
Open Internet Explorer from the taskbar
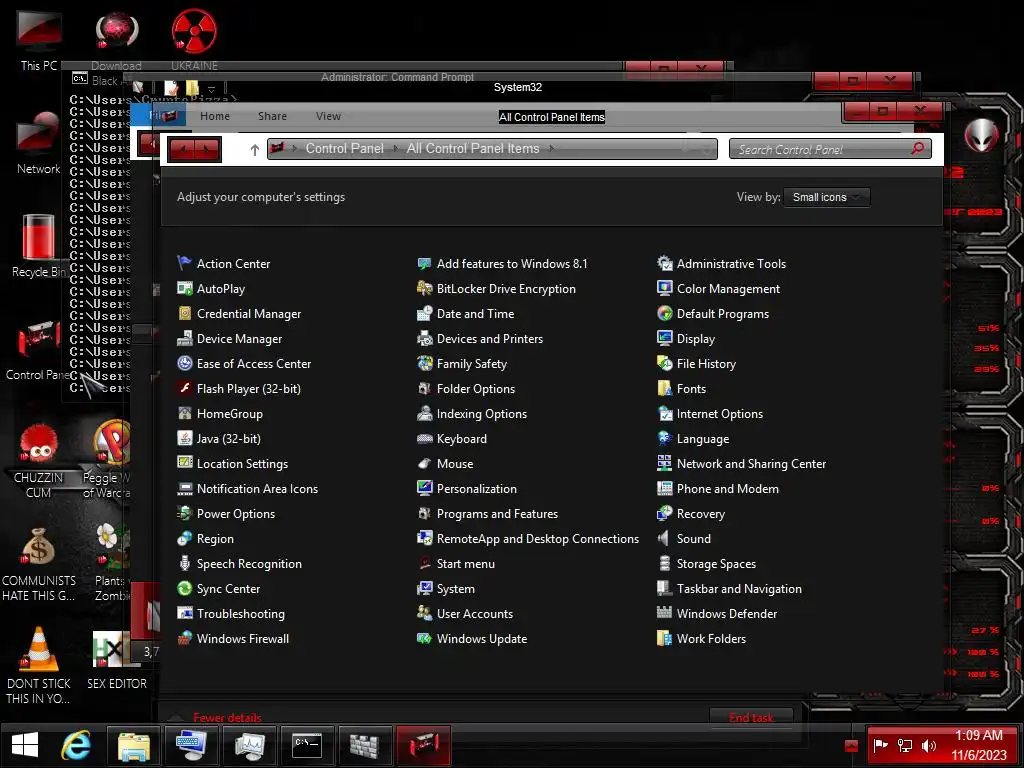coord(76,745)
